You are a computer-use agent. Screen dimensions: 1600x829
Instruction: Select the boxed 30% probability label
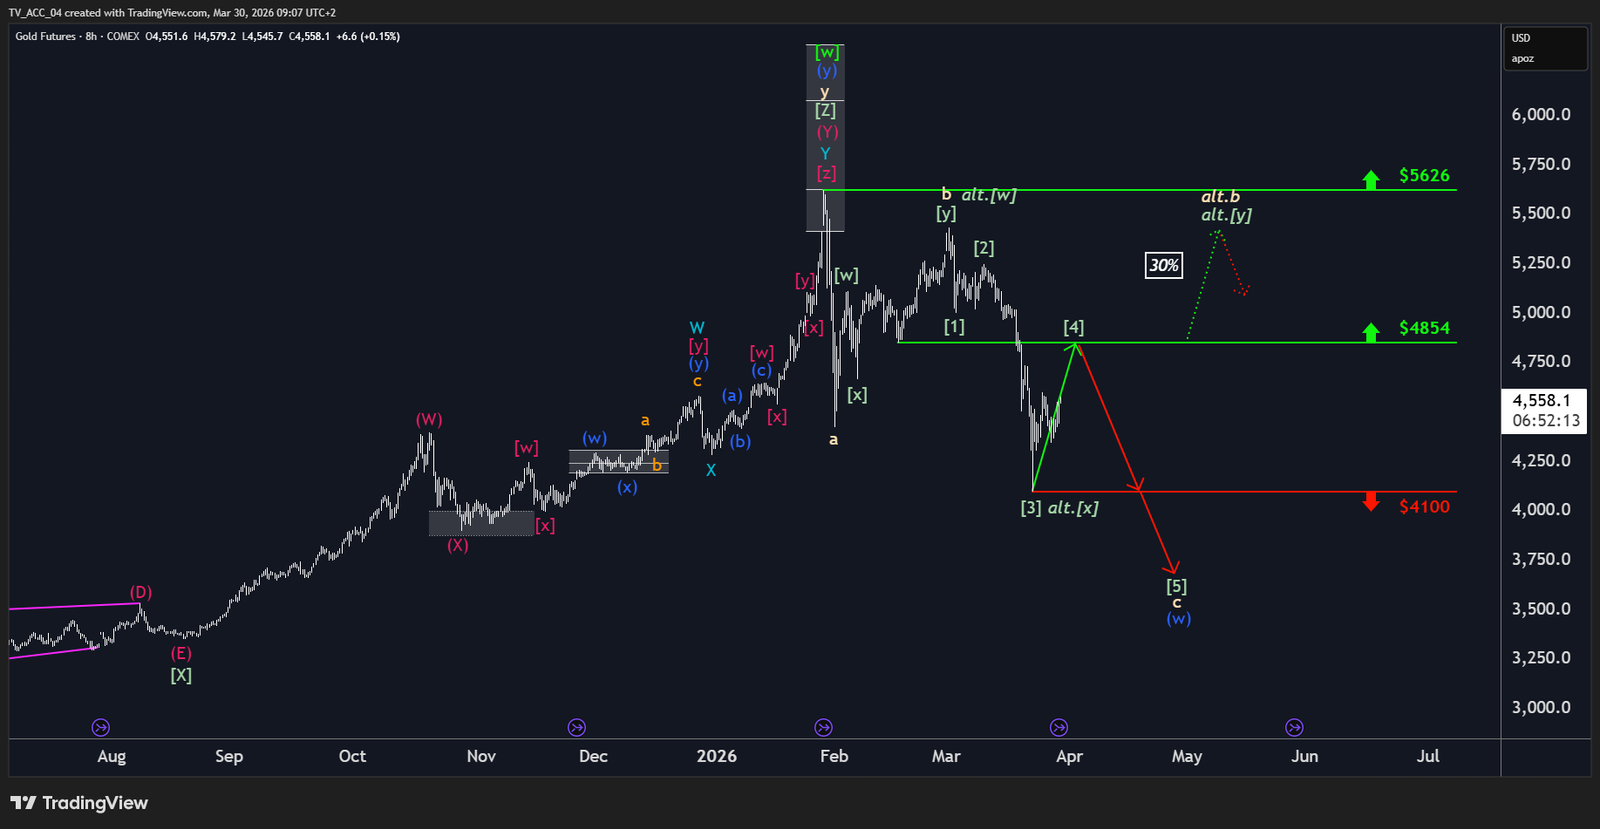(1163, 265)
